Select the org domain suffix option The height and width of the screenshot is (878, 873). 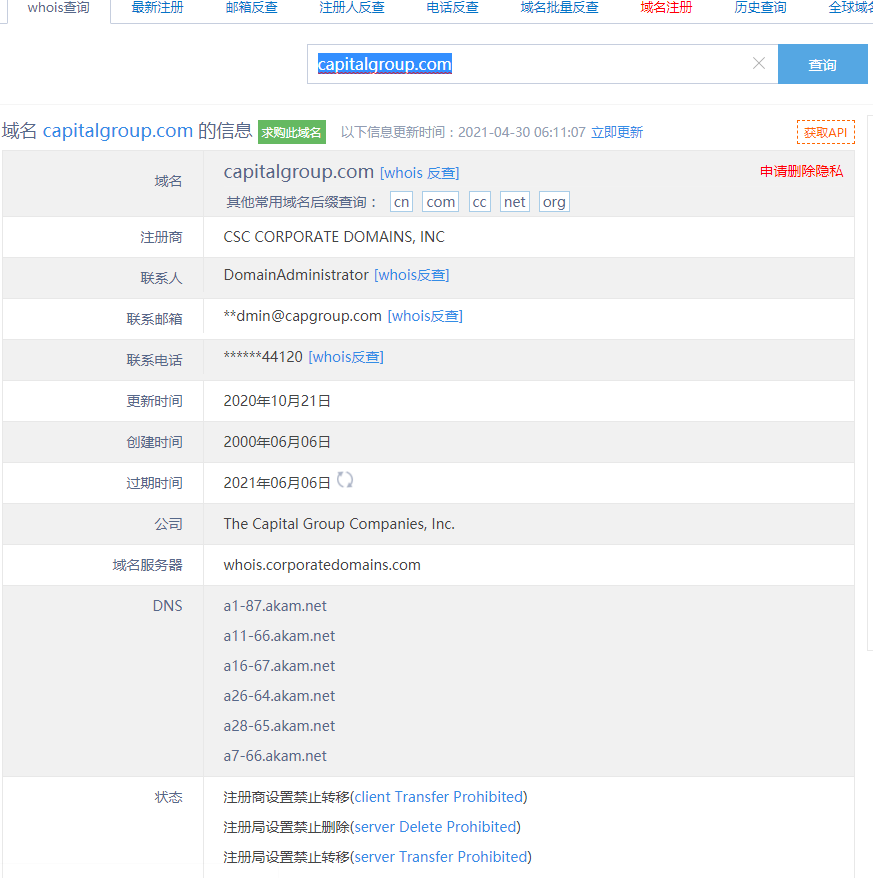coord(554,202)
